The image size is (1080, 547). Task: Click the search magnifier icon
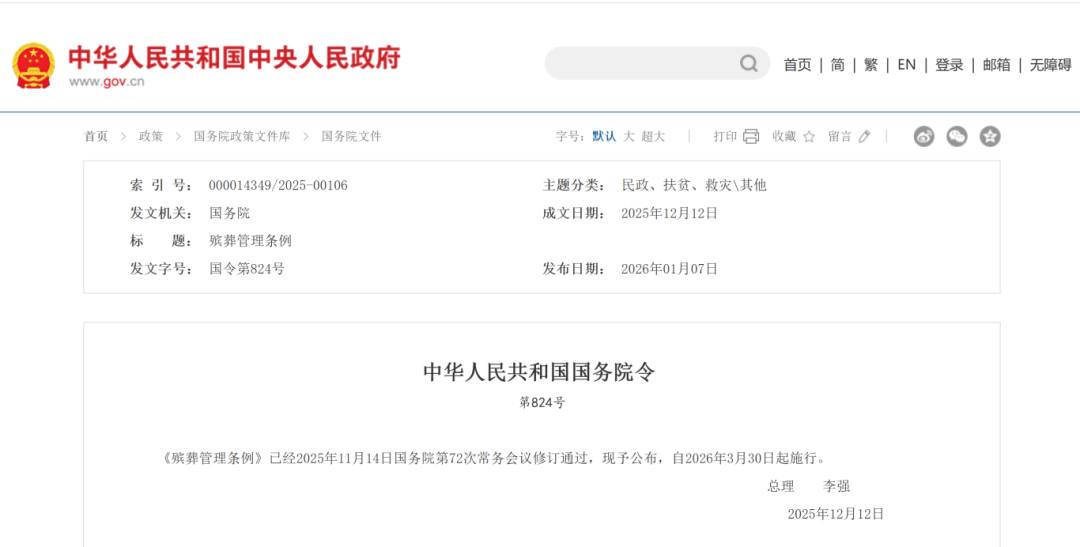coord(749,64)
